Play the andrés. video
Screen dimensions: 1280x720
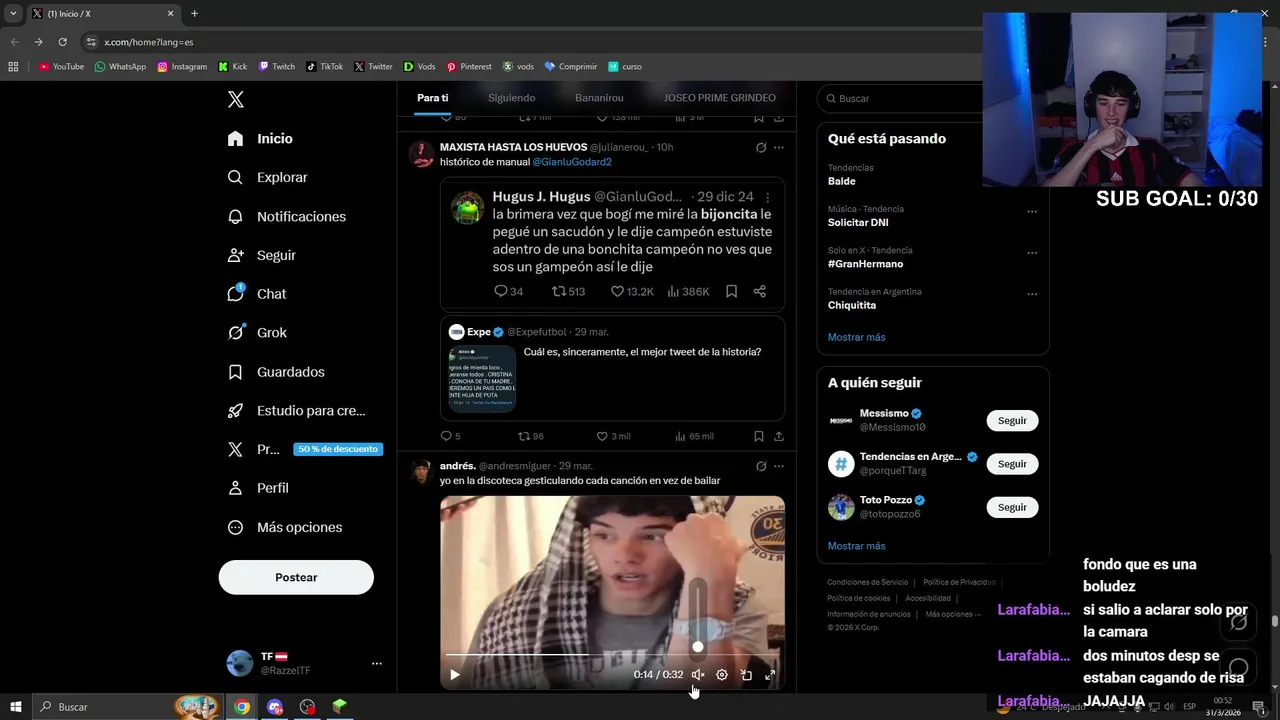click(455, 675)
